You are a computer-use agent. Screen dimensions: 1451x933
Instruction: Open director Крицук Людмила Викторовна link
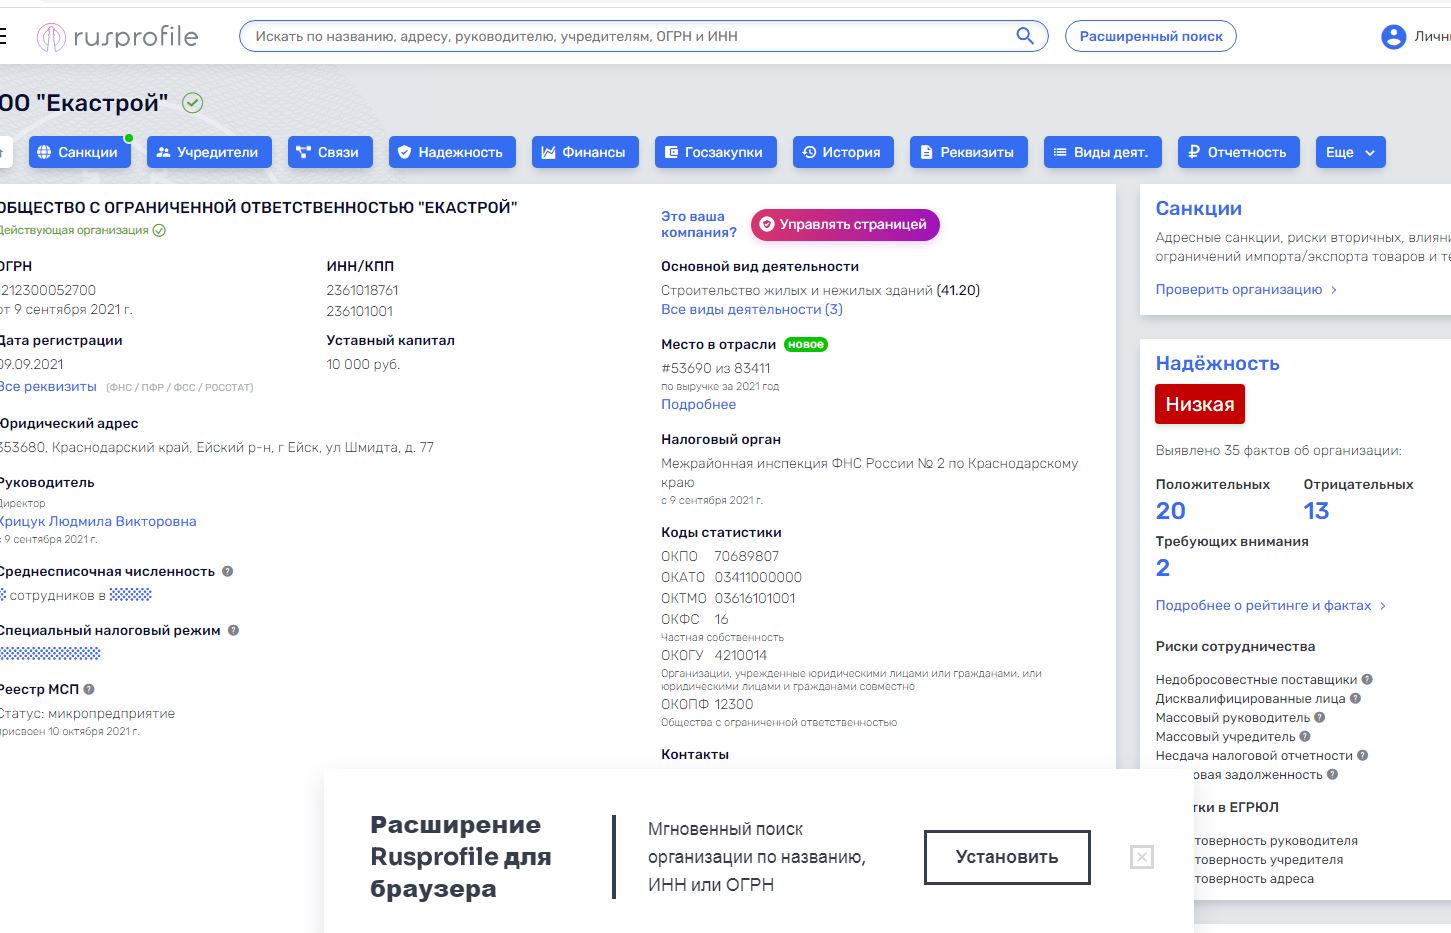[x=98, y=521]
